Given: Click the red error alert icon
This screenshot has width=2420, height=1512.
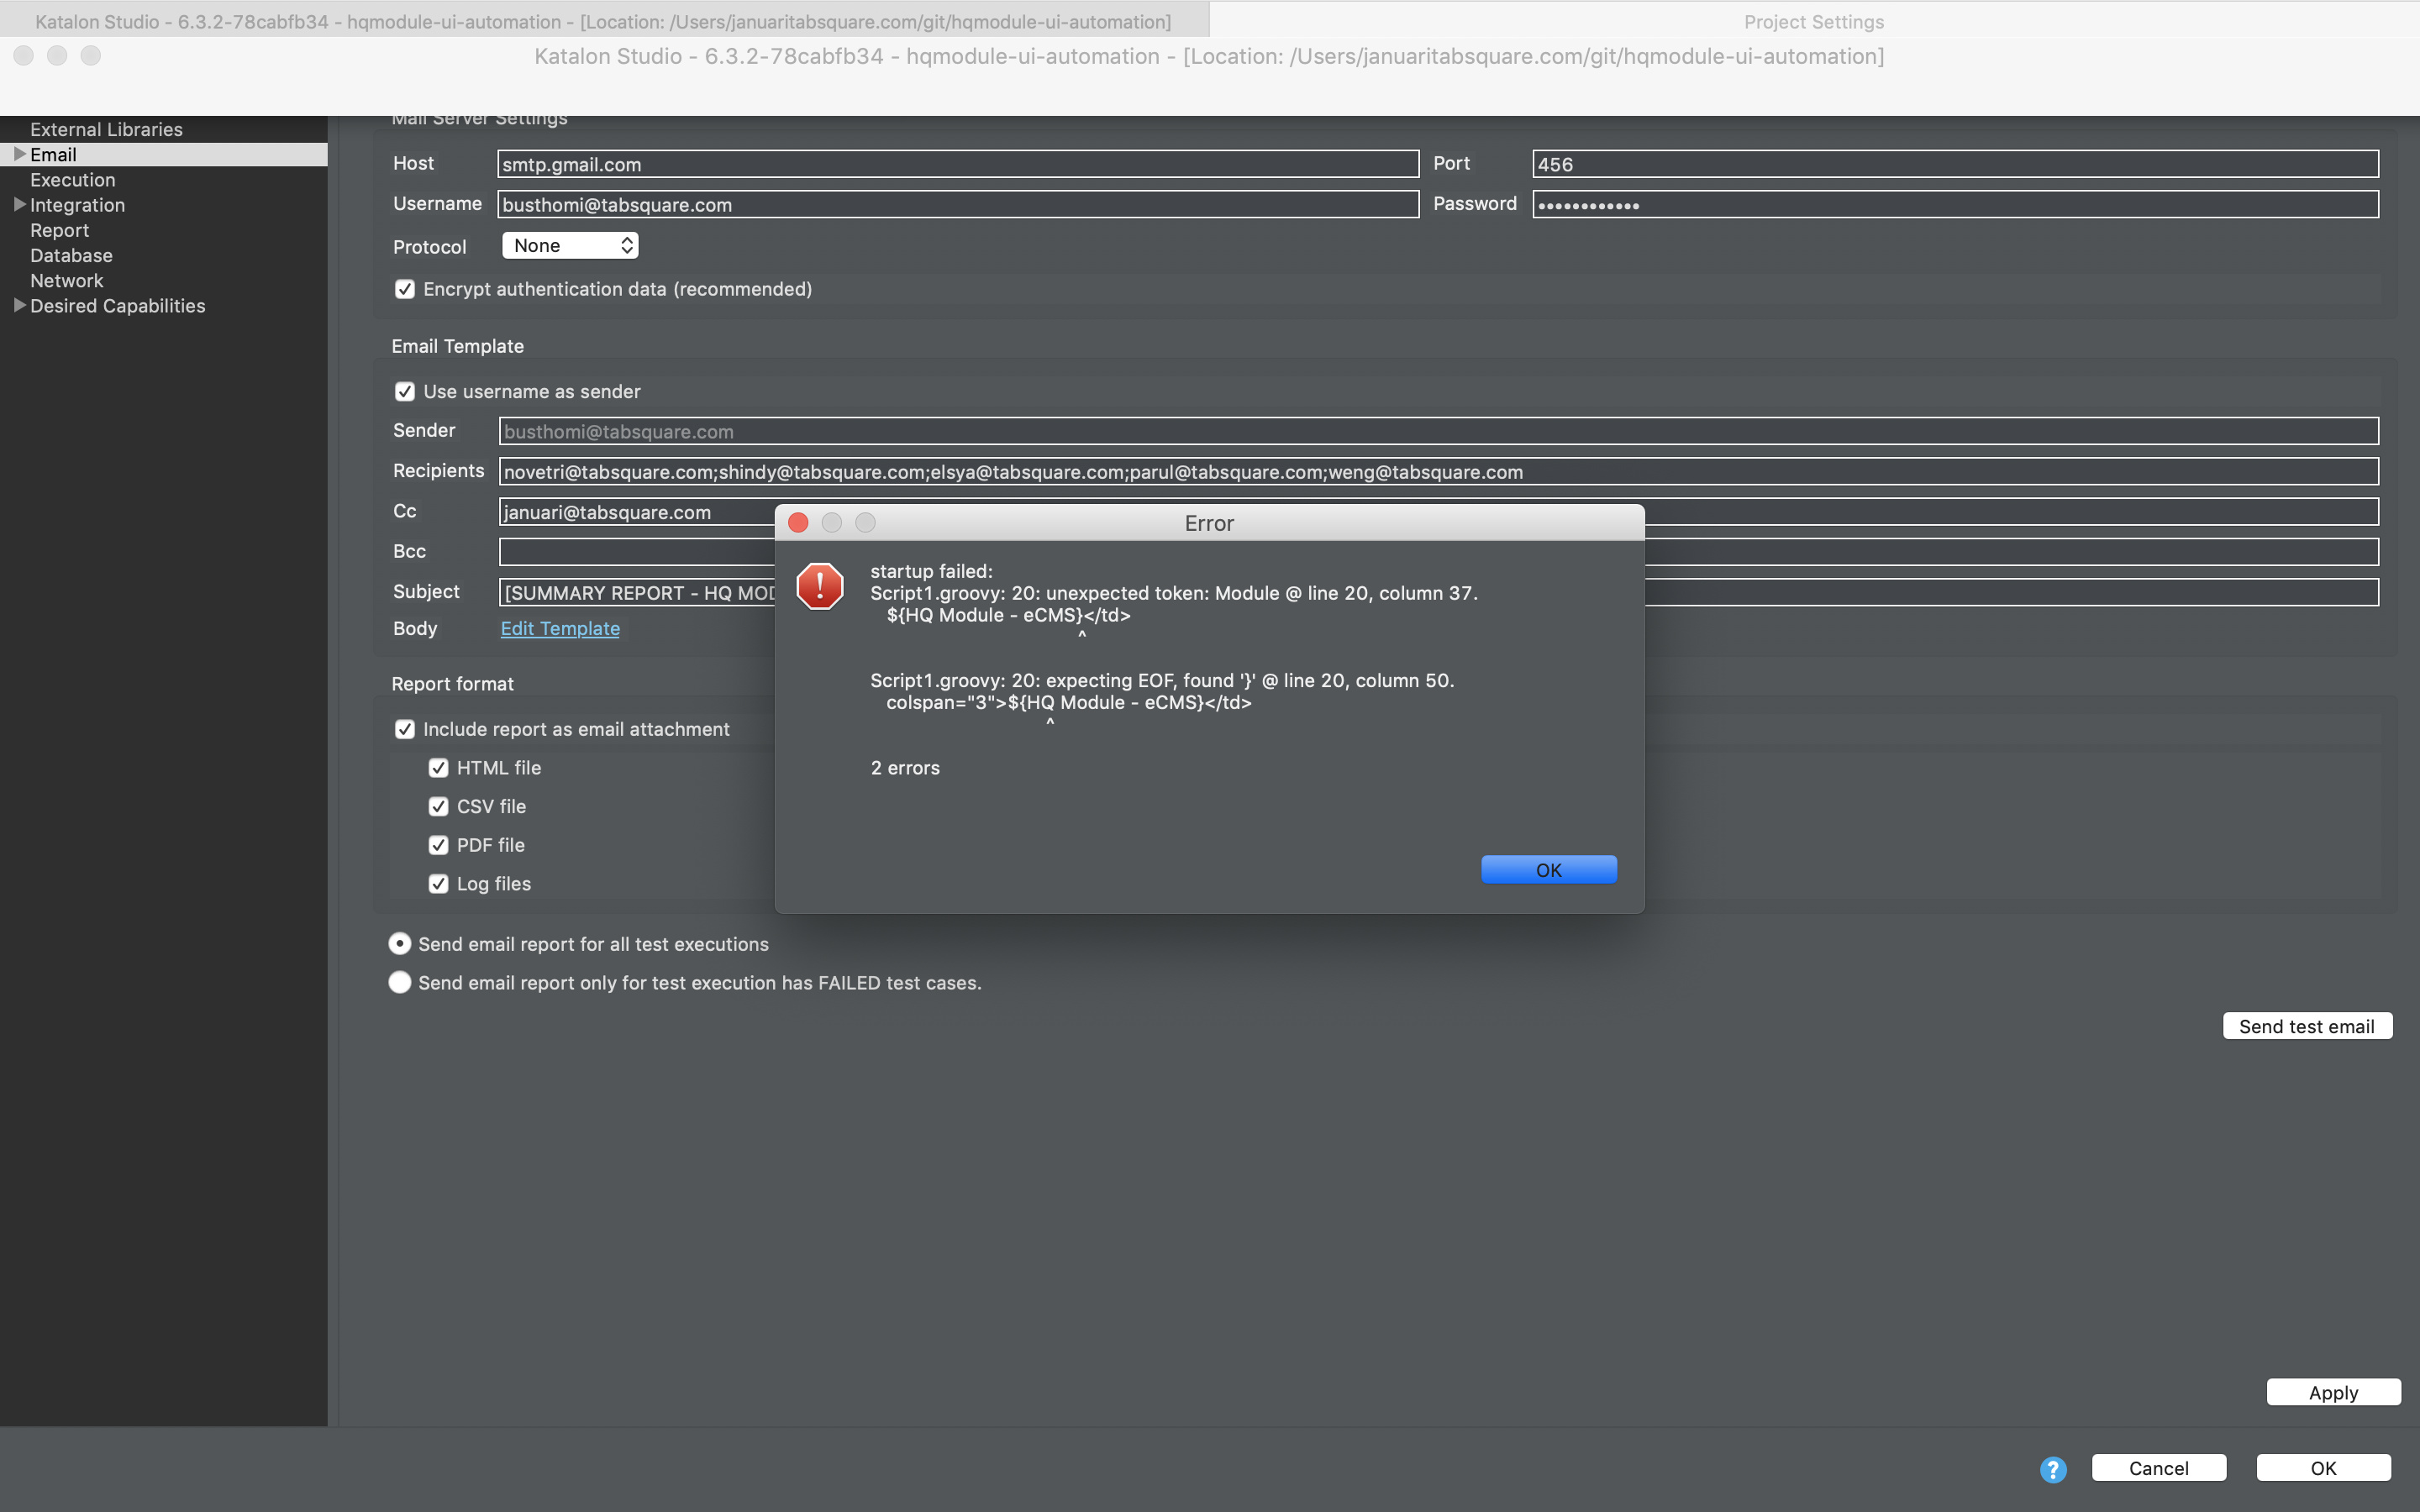Looking at the screenshot, I should [x=819, y=586].
